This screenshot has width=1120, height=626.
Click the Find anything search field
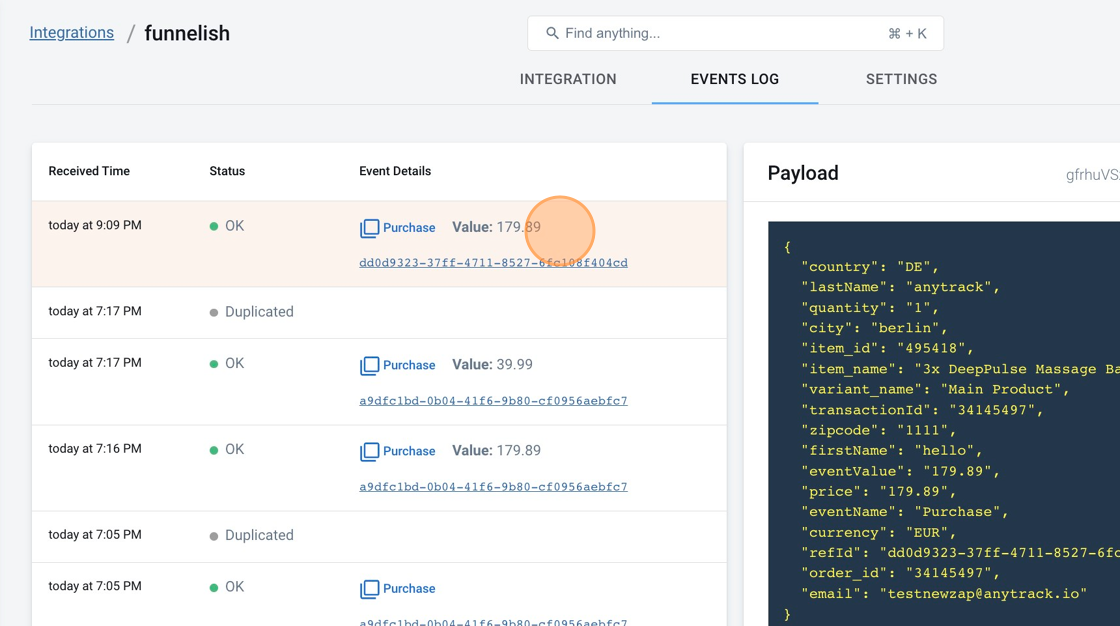point(735,34)
